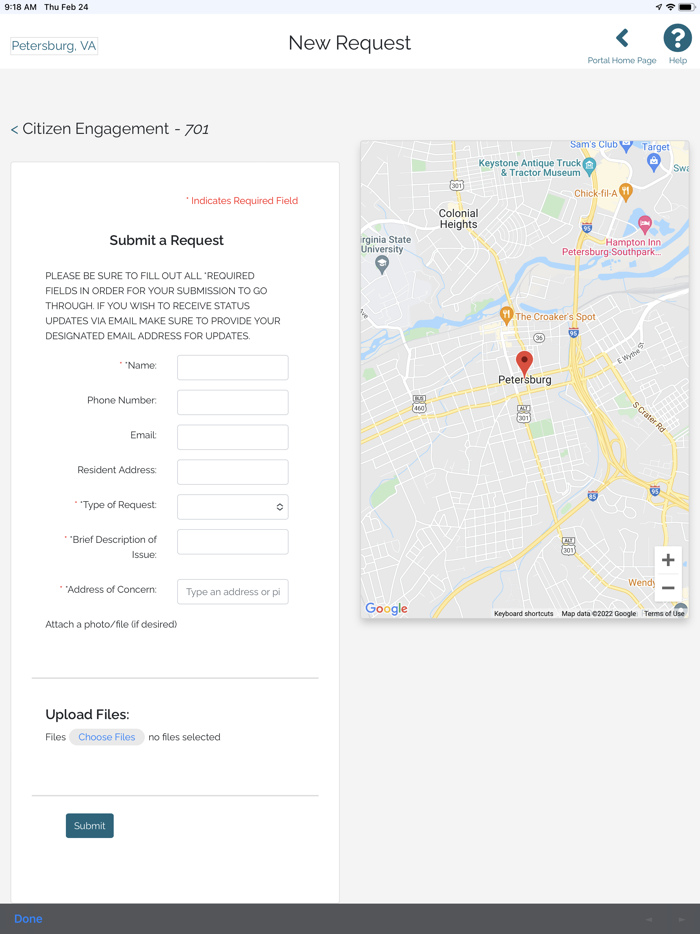Click the 'Submit a Request' heading

tap(166, 240)
